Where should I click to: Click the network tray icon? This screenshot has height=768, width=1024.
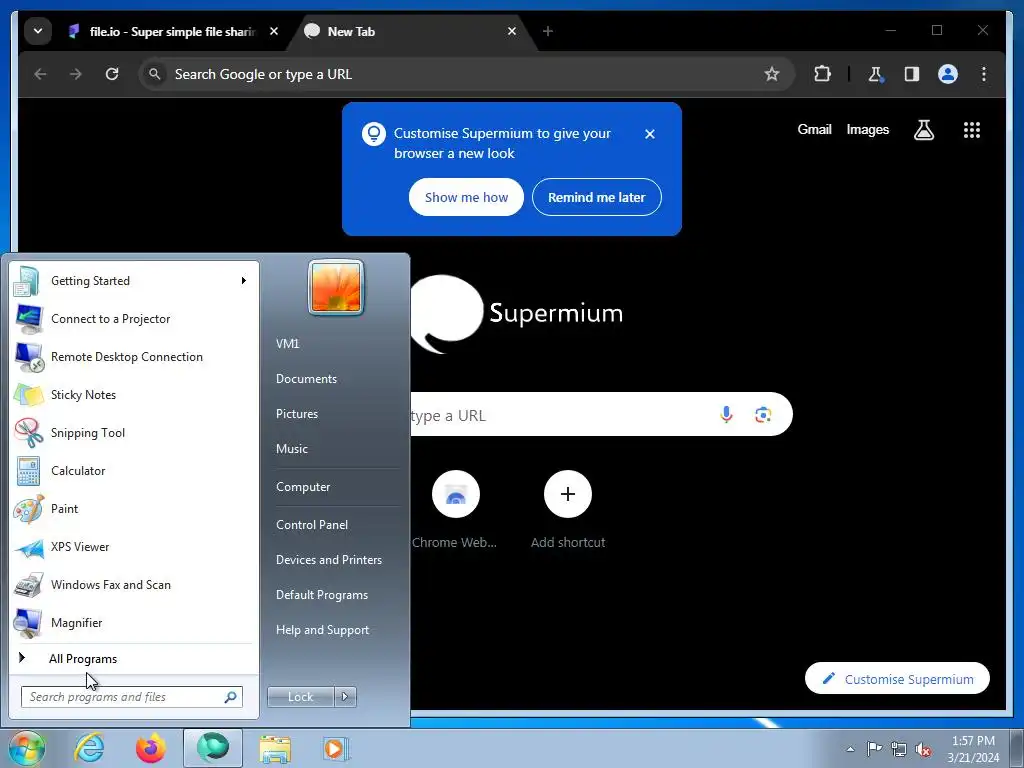click(x=899, y=749)
